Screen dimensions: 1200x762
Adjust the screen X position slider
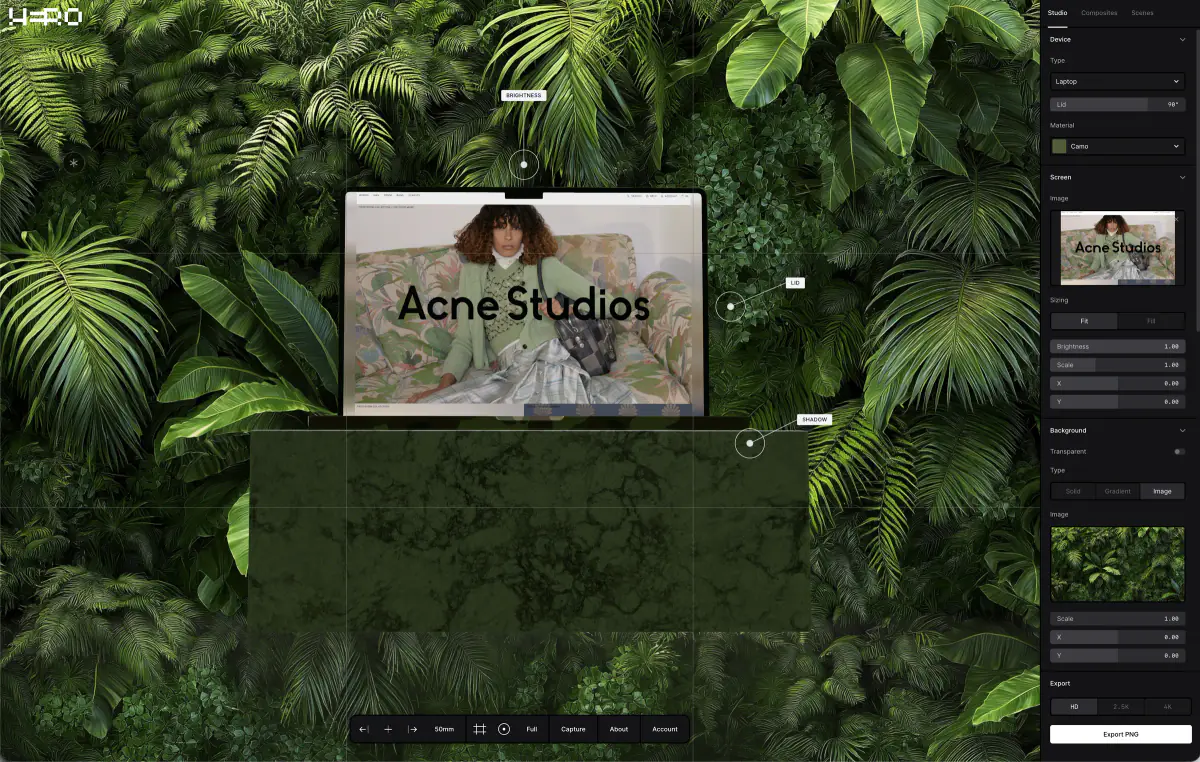(x=1117, y=383)
